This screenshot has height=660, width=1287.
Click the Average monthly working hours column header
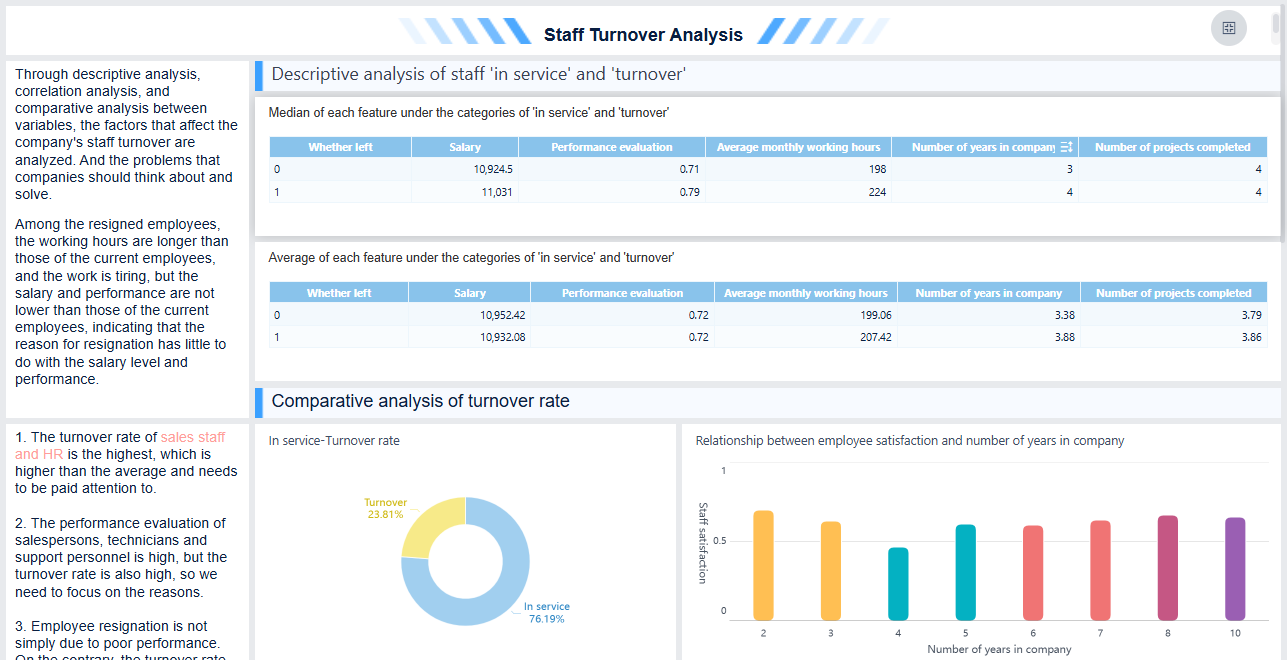pos(798,146)
